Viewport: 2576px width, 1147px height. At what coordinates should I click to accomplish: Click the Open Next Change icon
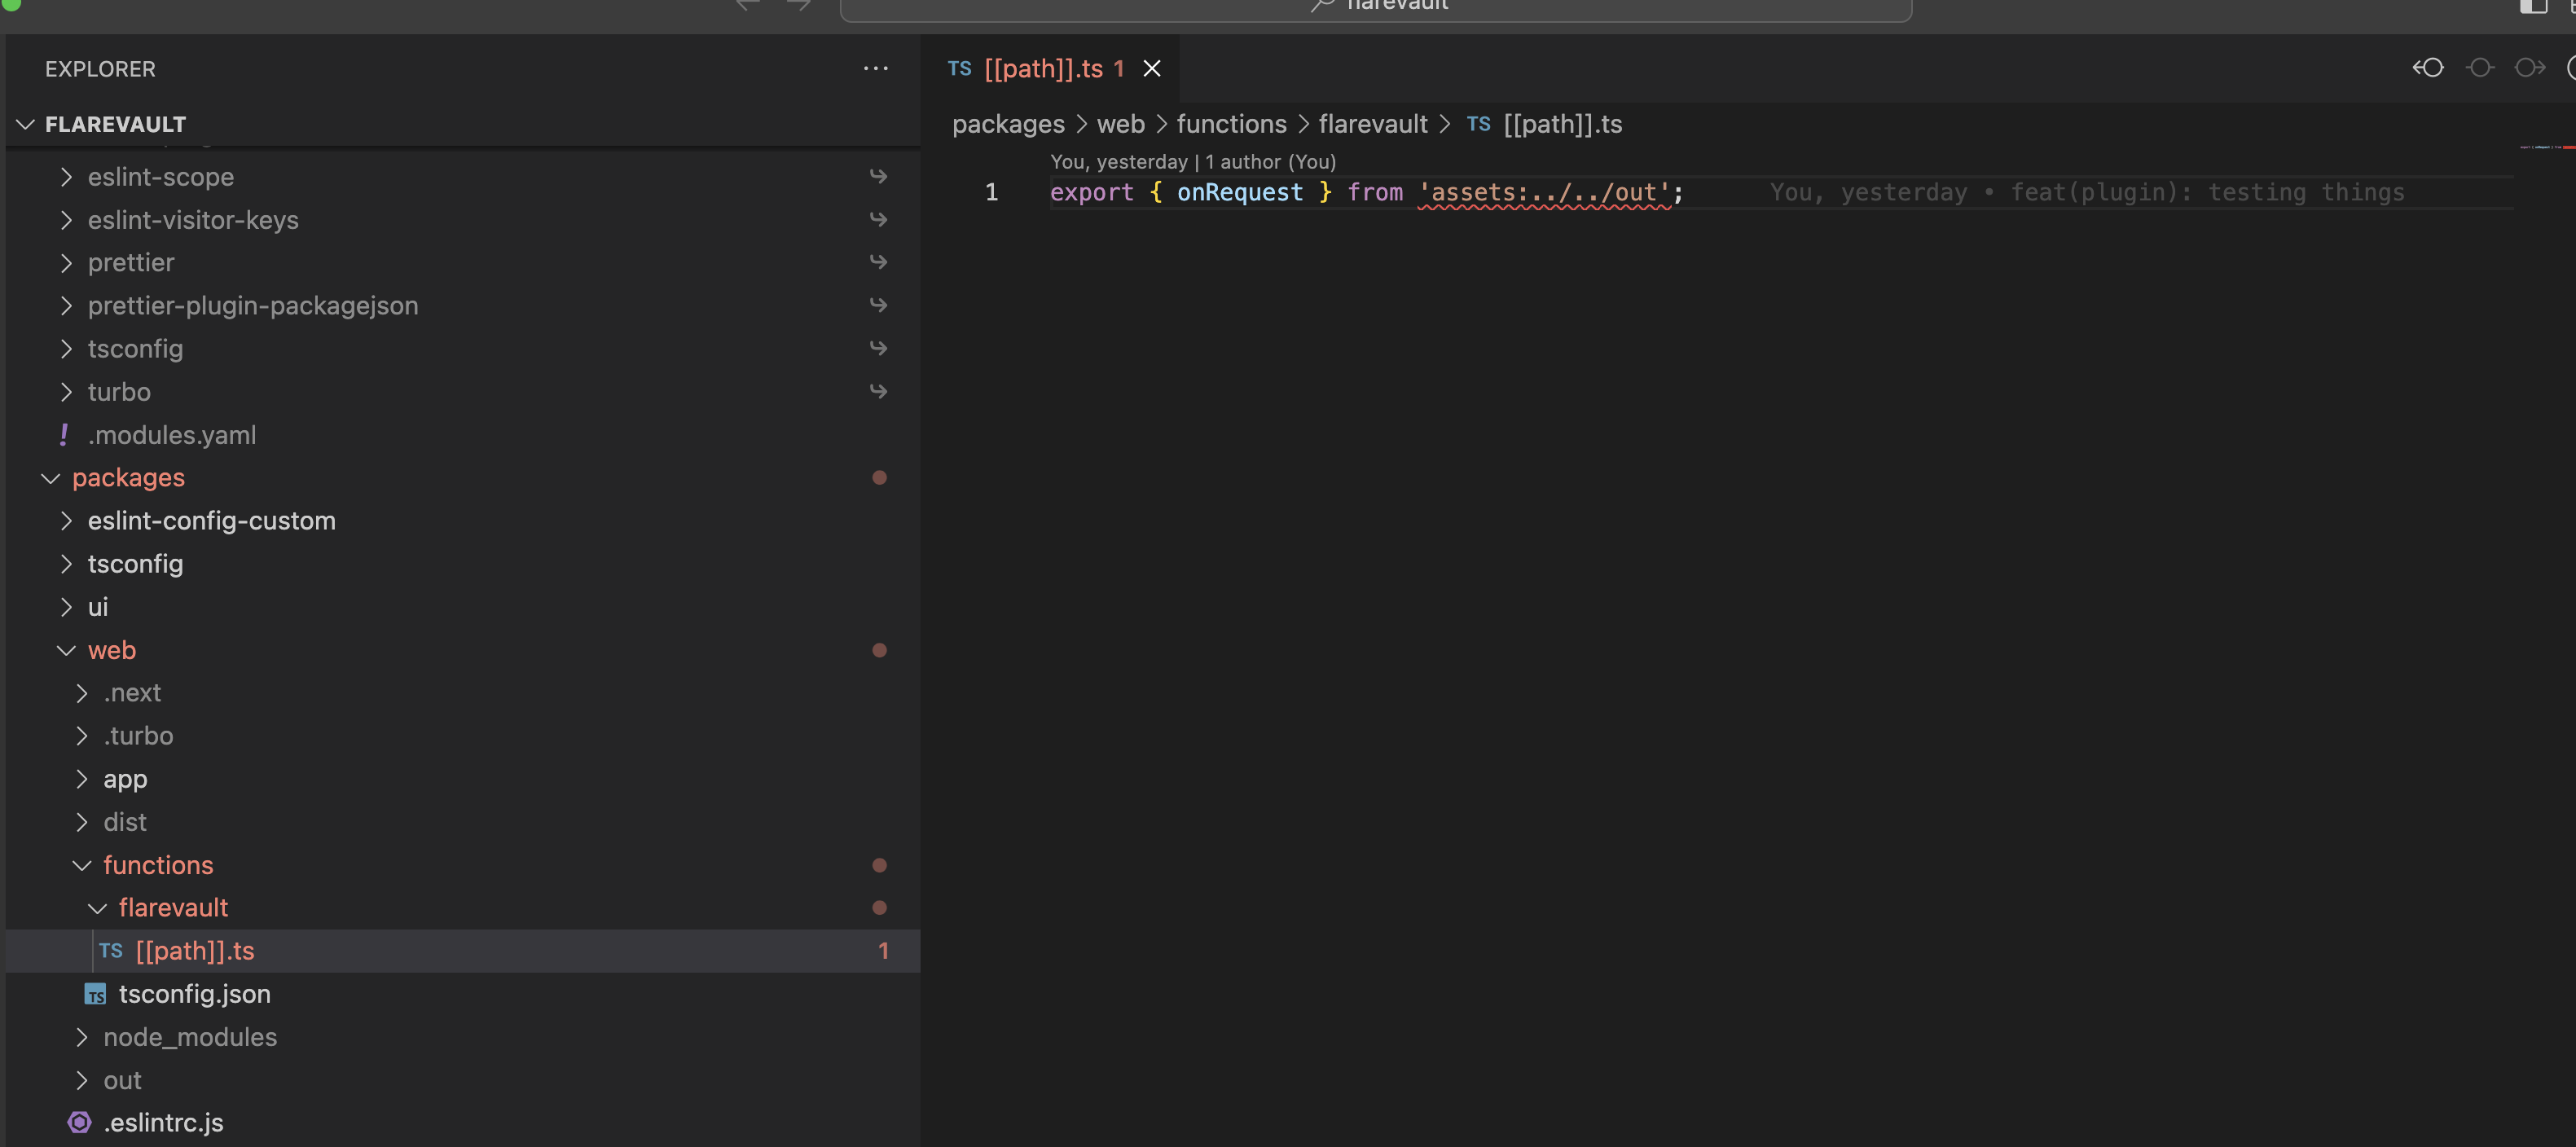coord(2530,68)
